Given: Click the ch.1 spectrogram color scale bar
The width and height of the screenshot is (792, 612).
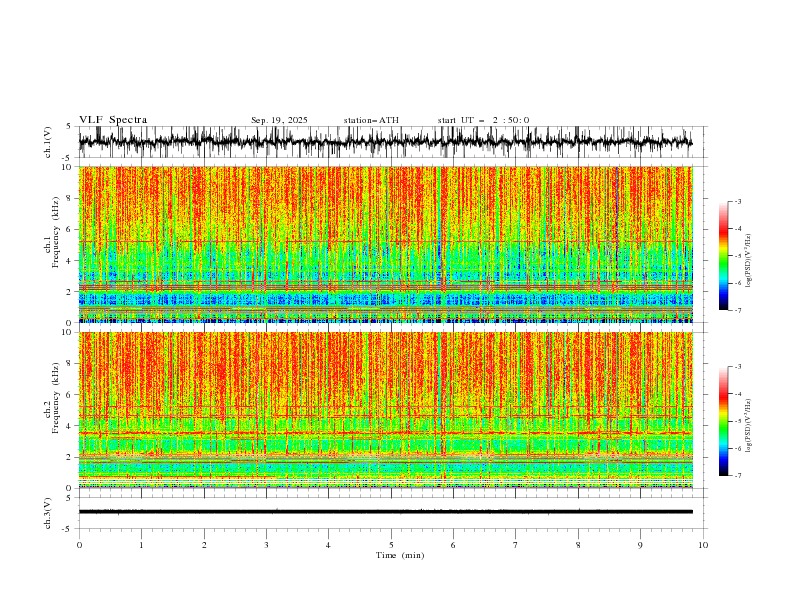Looking at the screenshot, I should (723, 256).
